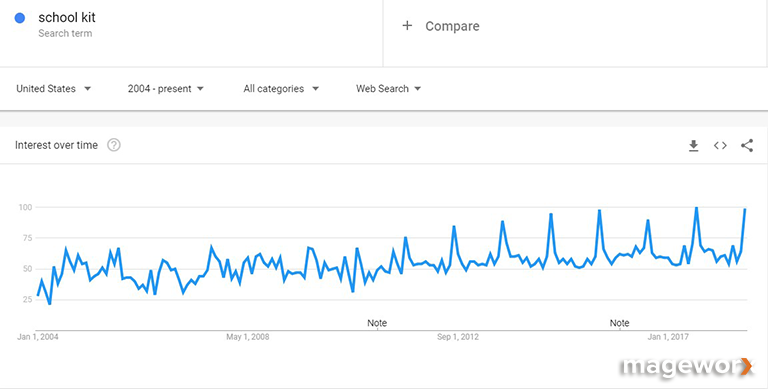The height and width of the screenshot is (389, 768).
Task: Edit the school kit search term
Action: (67, 18)
